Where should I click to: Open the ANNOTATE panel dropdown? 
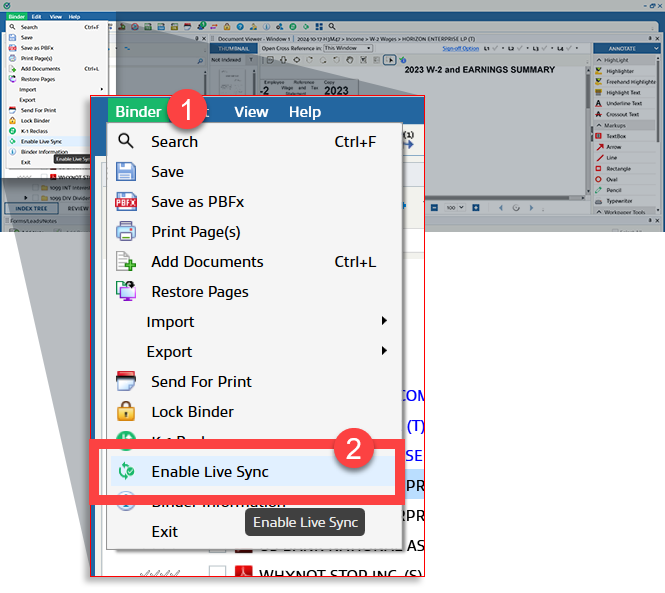(656, 48)
